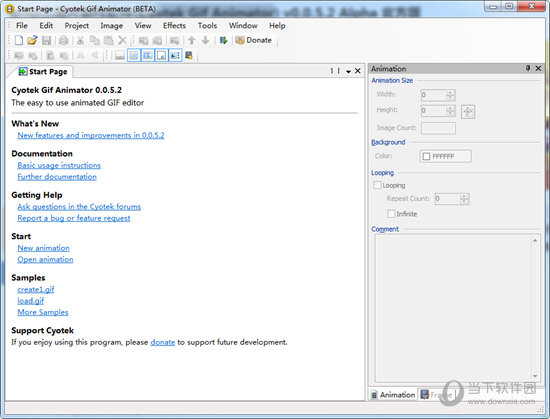Click the donate link in Support Cyotek text
550x419 pixels.
click(x=163, y=342)
